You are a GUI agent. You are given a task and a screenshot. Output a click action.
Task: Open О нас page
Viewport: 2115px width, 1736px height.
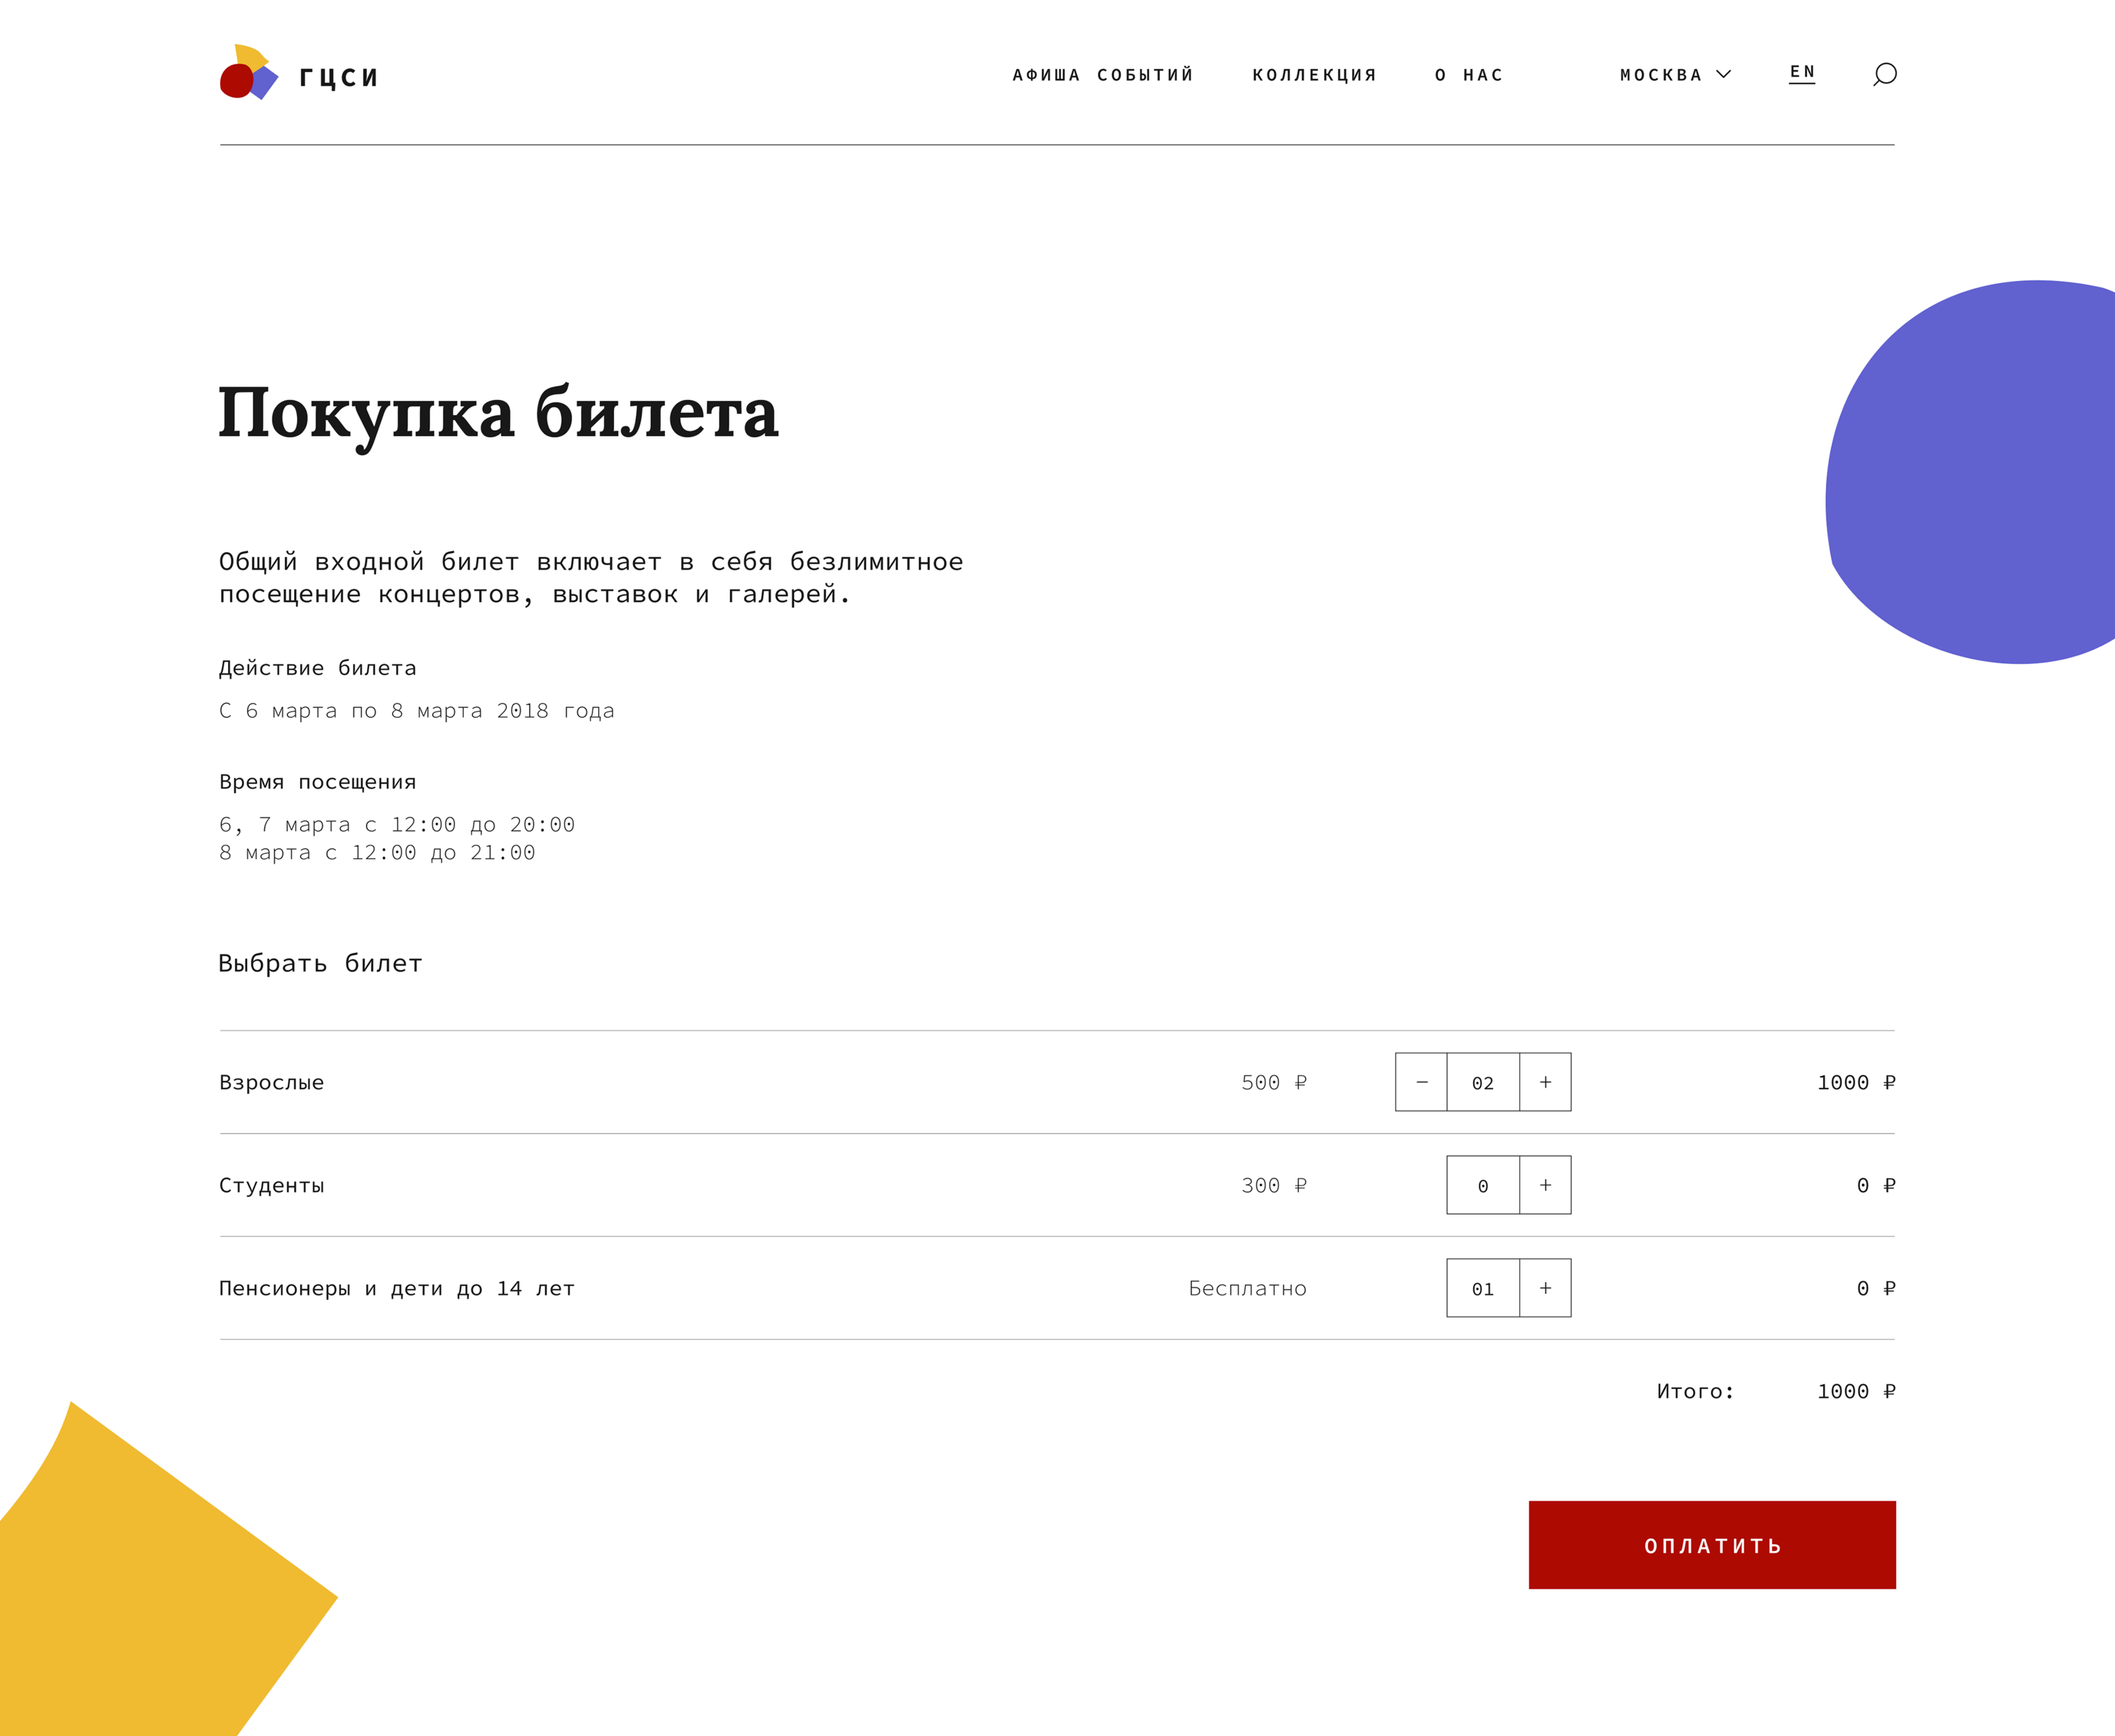click(x=1469, y=75)
